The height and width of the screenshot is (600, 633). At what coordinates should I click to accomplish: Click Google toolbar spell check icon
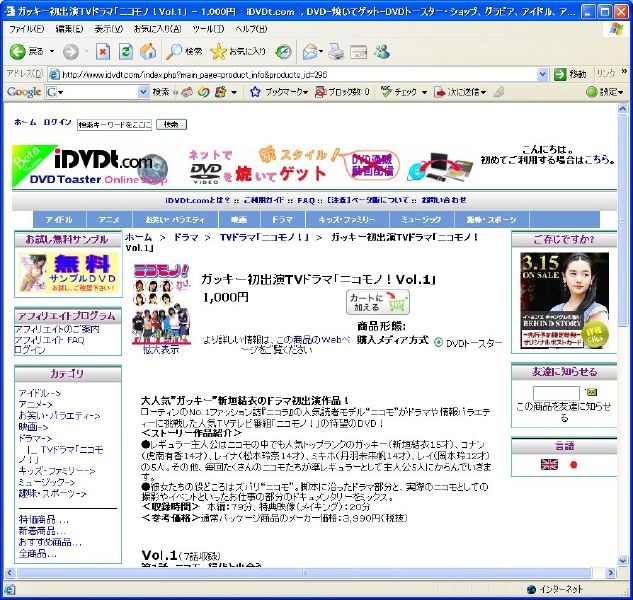click(x=386, y=92)
